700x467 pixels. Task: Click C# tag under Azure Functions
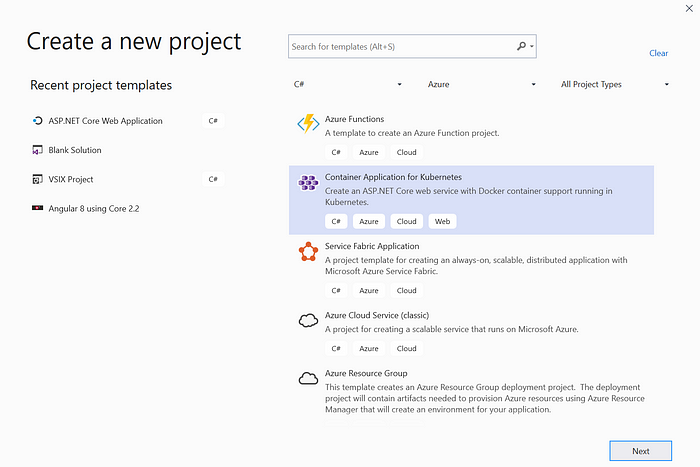coord(336,152)
